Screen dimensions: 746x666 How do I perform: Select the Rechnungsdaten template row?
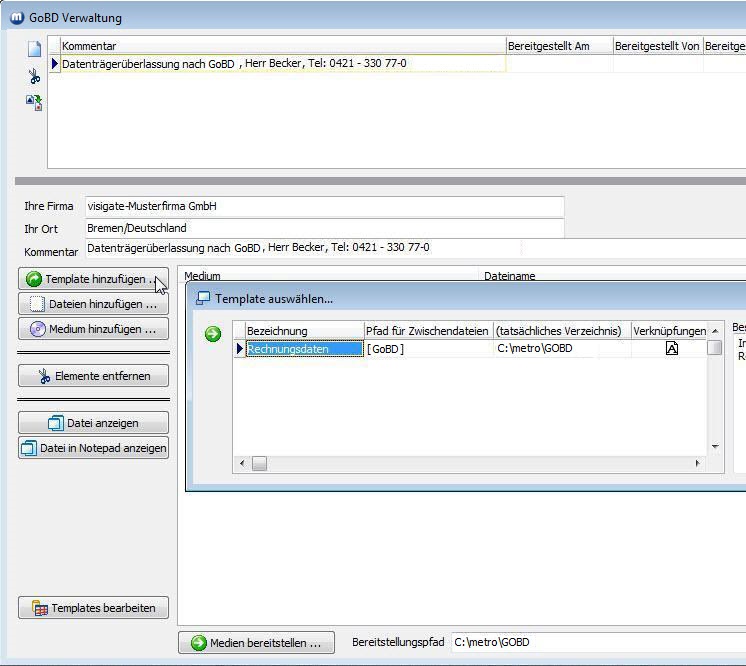pos(304,349)
